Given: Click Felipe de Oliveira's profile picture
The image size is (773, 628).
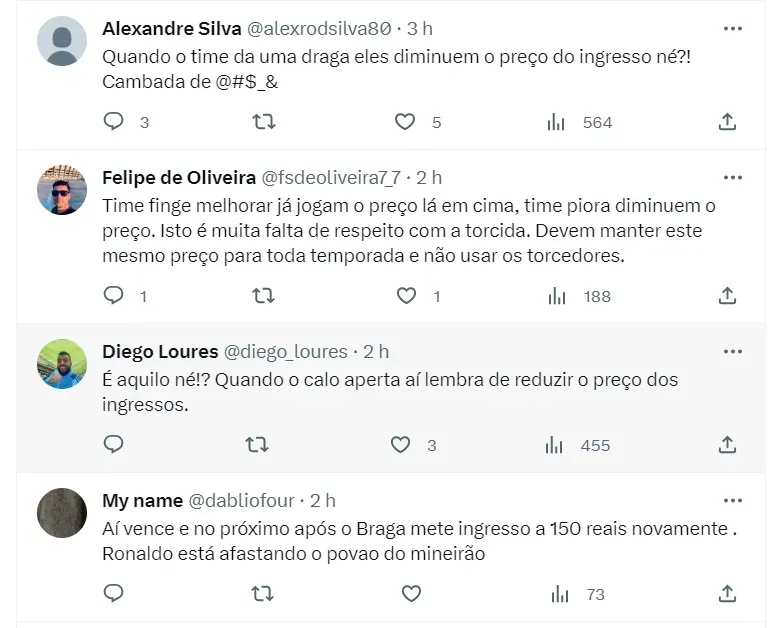Looking at the screenshot, I should tap(62, 190).
